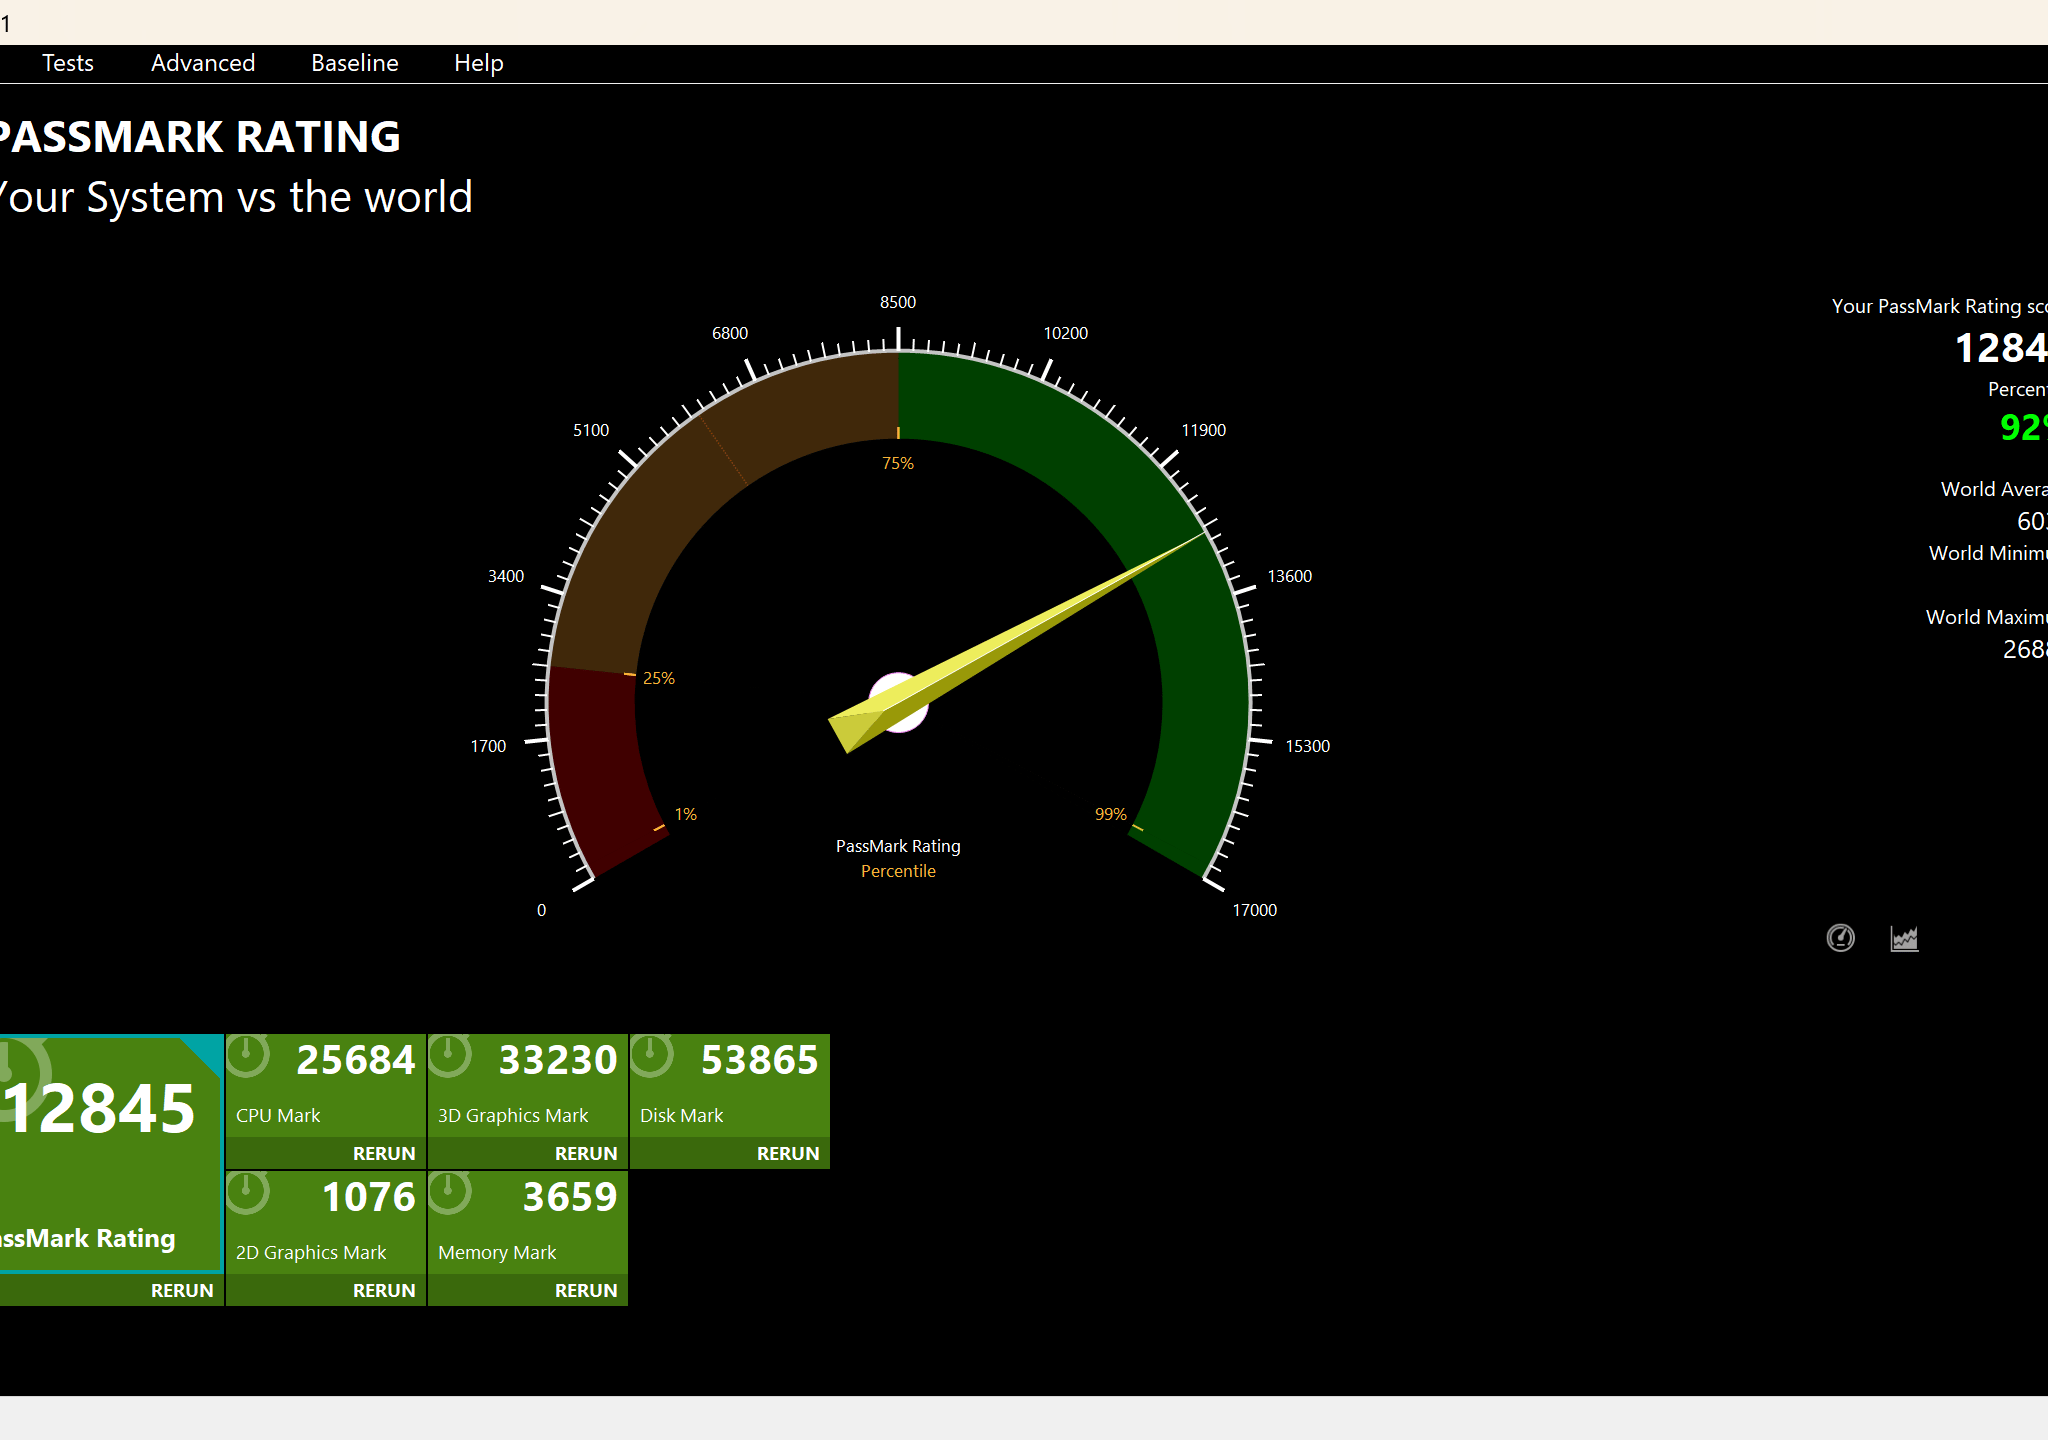Rerun the full PassMark Rating test

click(x=182, y=1290)
